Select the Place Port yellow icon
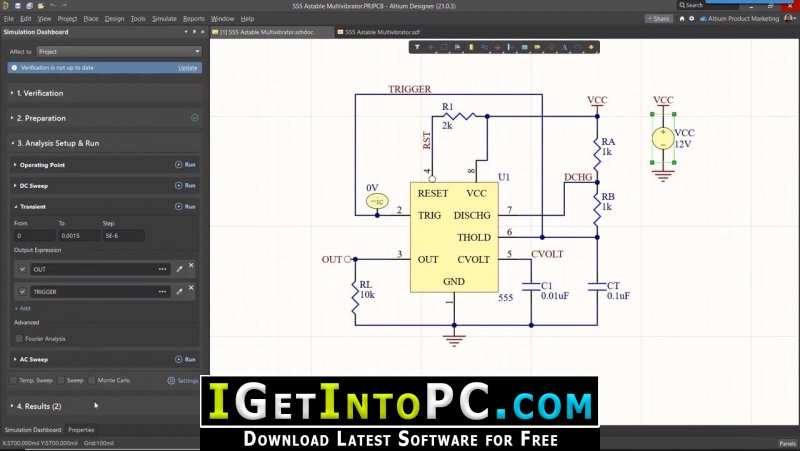 538,47
